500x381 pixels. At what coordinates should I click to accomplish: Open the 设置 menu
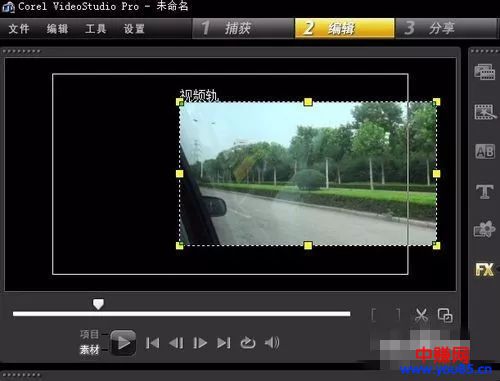coord(134,29)
